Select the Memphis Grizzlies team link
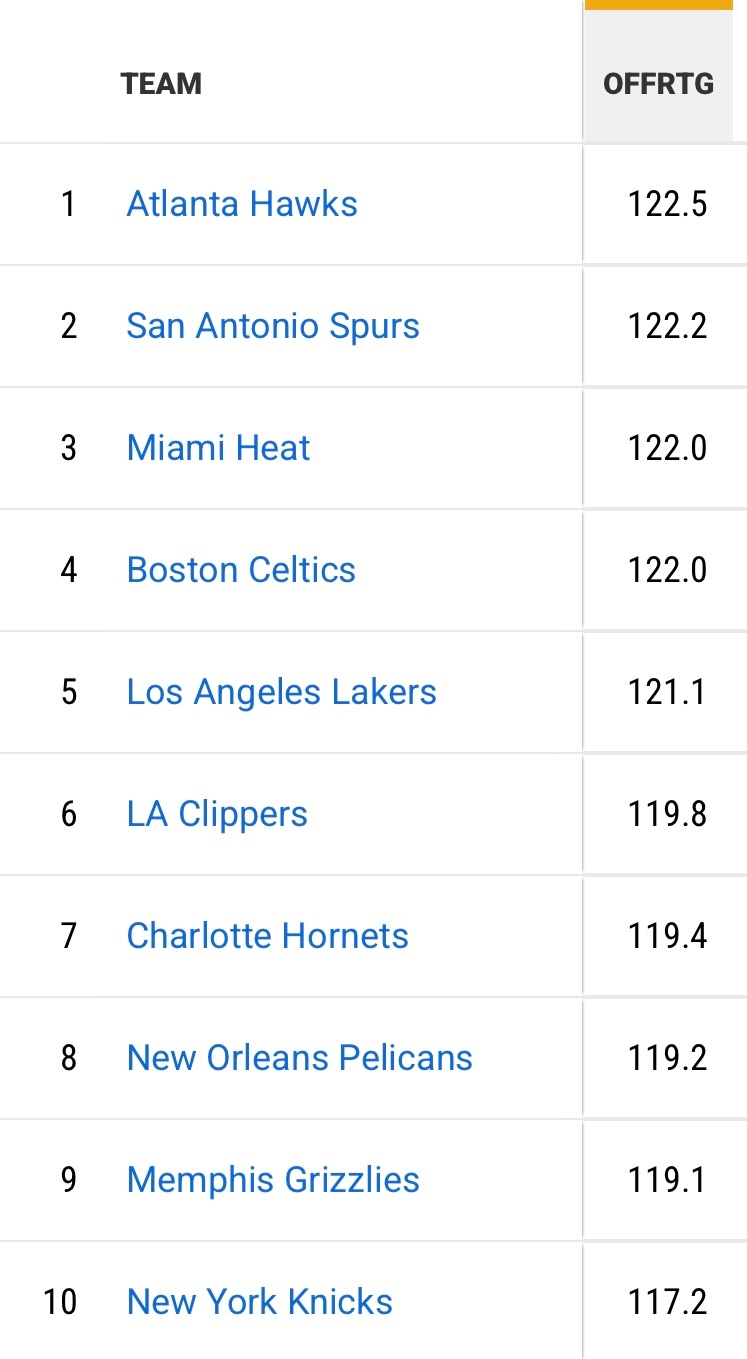The width and height of the screenshot is (747, 1359). [273, 1180]
